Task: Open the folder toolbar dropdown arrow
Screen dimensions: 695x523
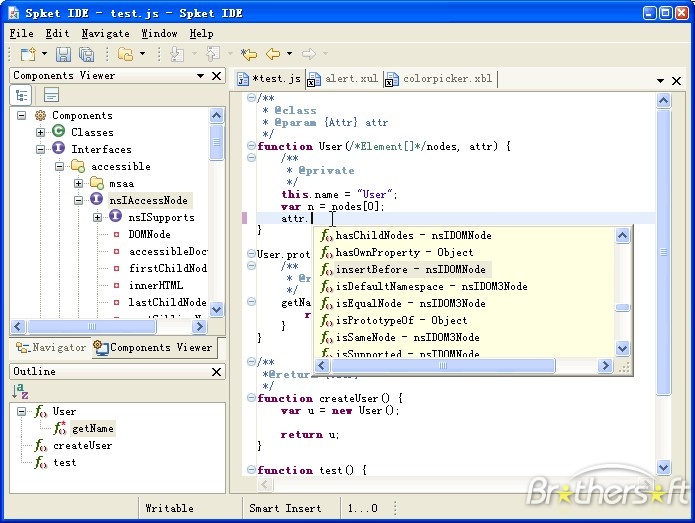Action: click(x=142, y=54)
